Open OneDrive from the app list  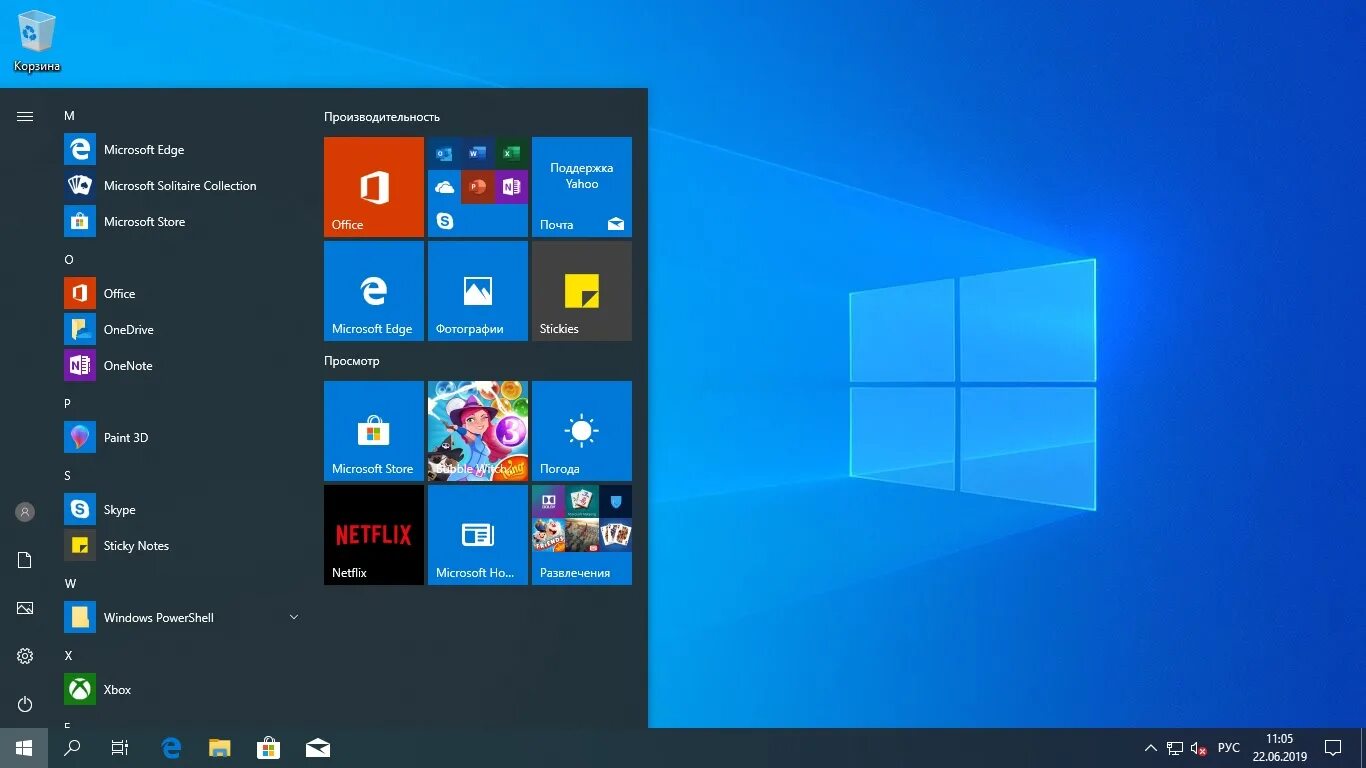(x=127, y=329)
